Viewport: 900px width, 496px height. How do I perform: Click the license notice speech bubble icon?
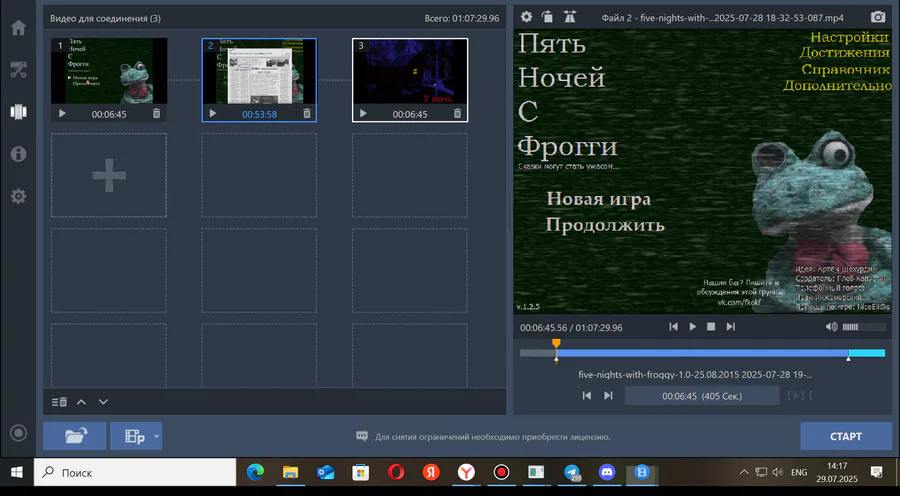(x=362, y=436)
